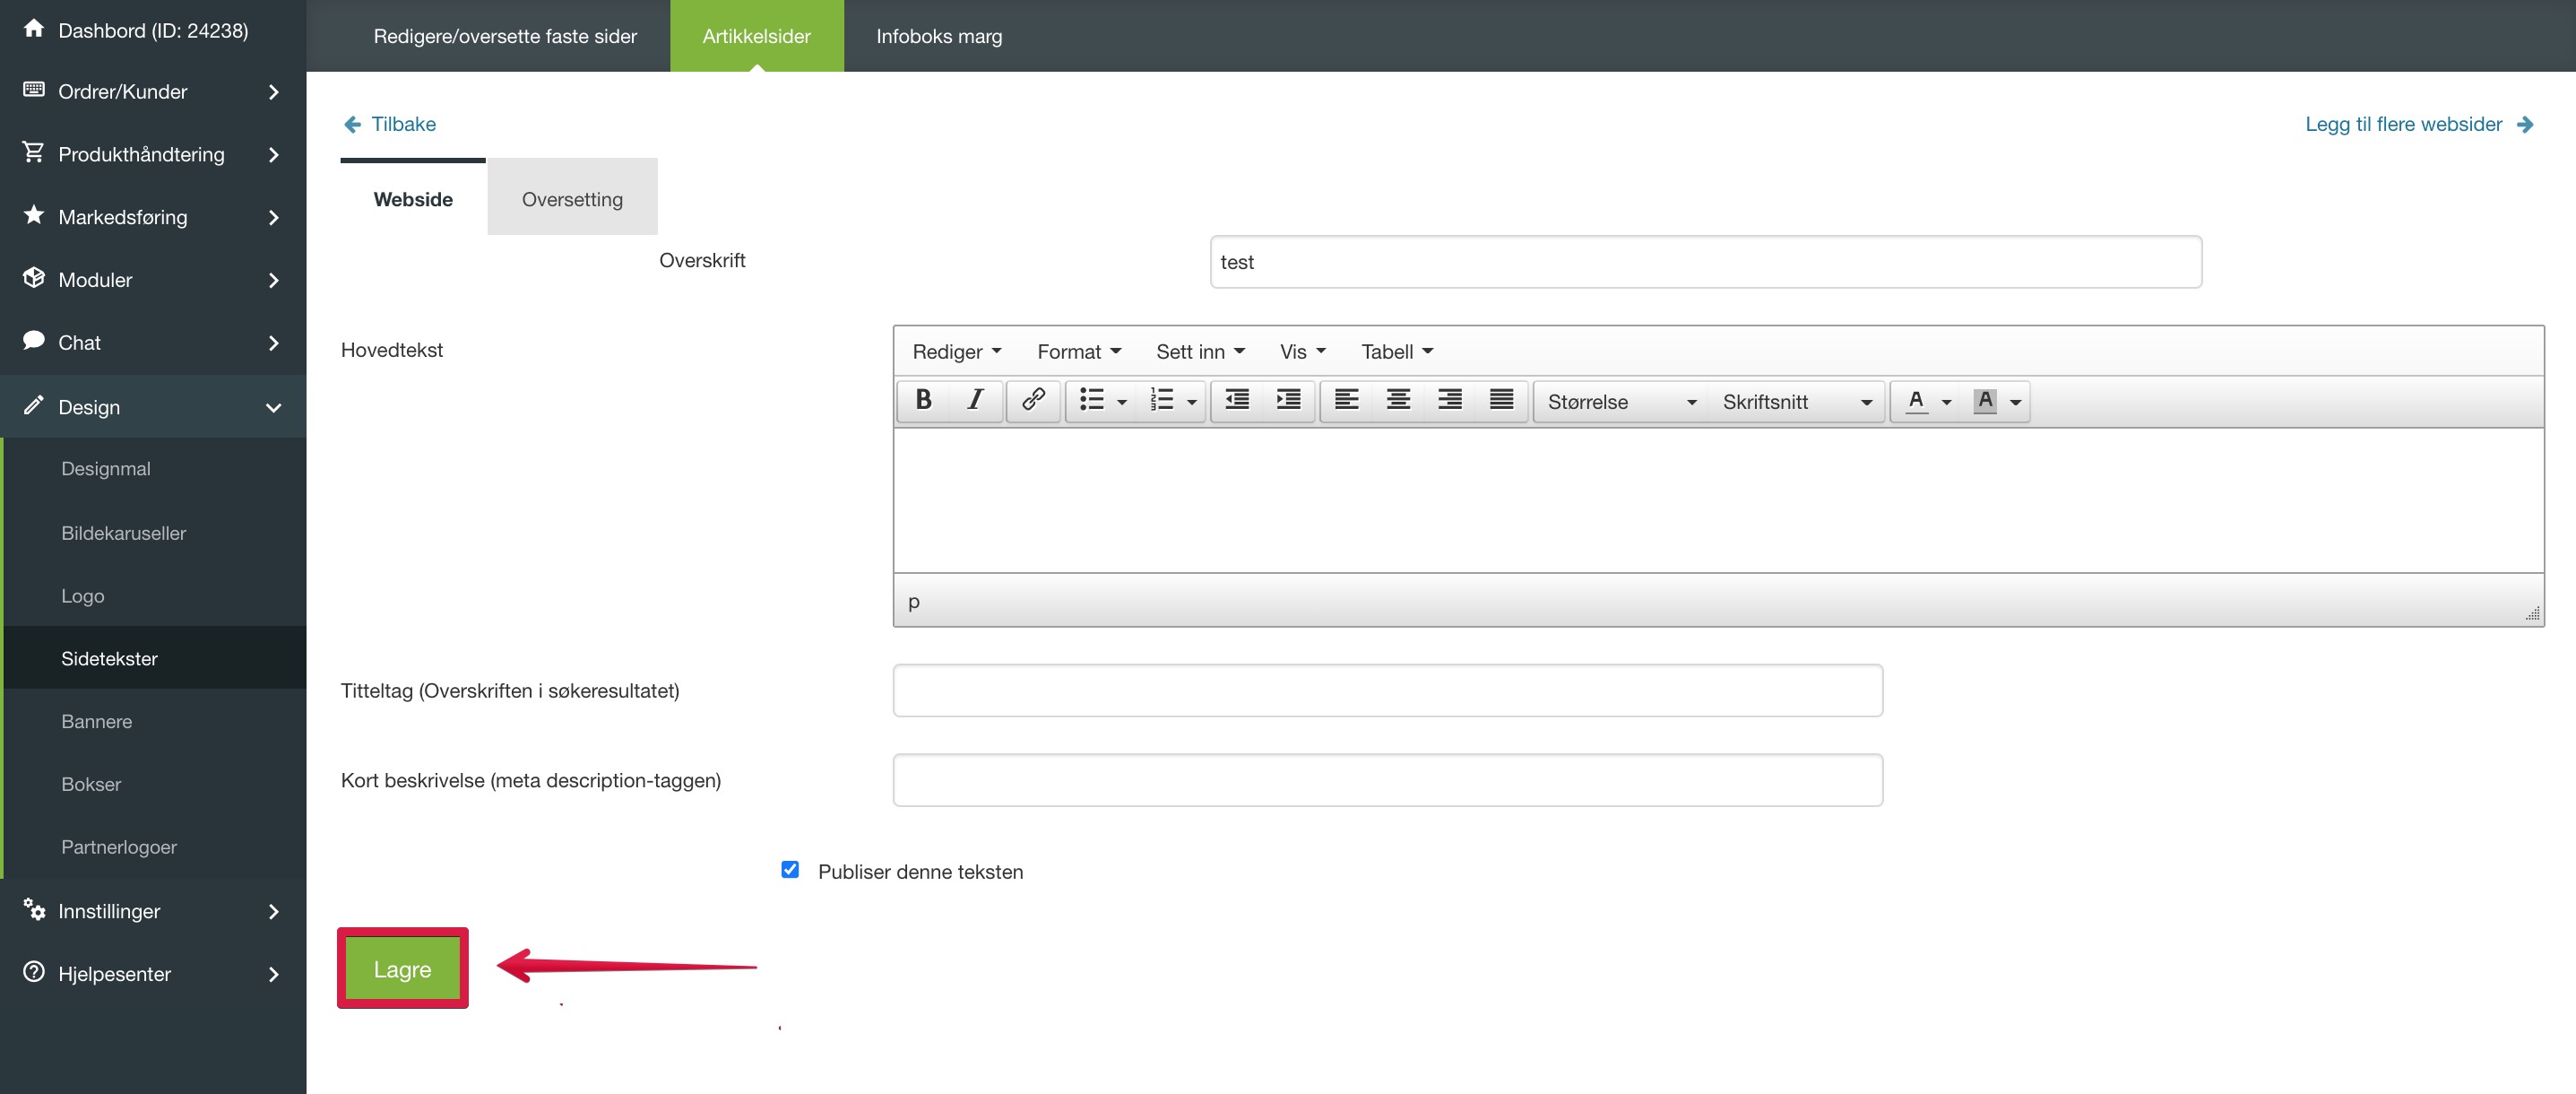Align text left

point(1347,401)
